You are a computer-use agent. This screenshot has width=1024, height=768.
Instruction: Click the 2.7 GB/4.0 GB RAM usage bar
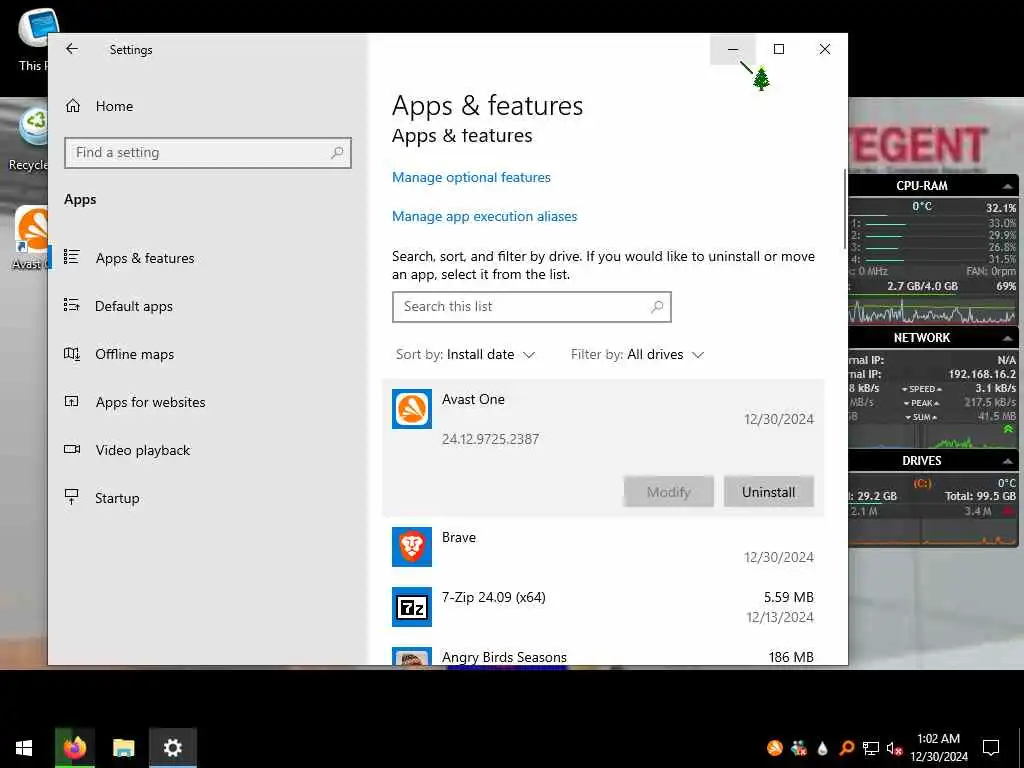point(922,286)
